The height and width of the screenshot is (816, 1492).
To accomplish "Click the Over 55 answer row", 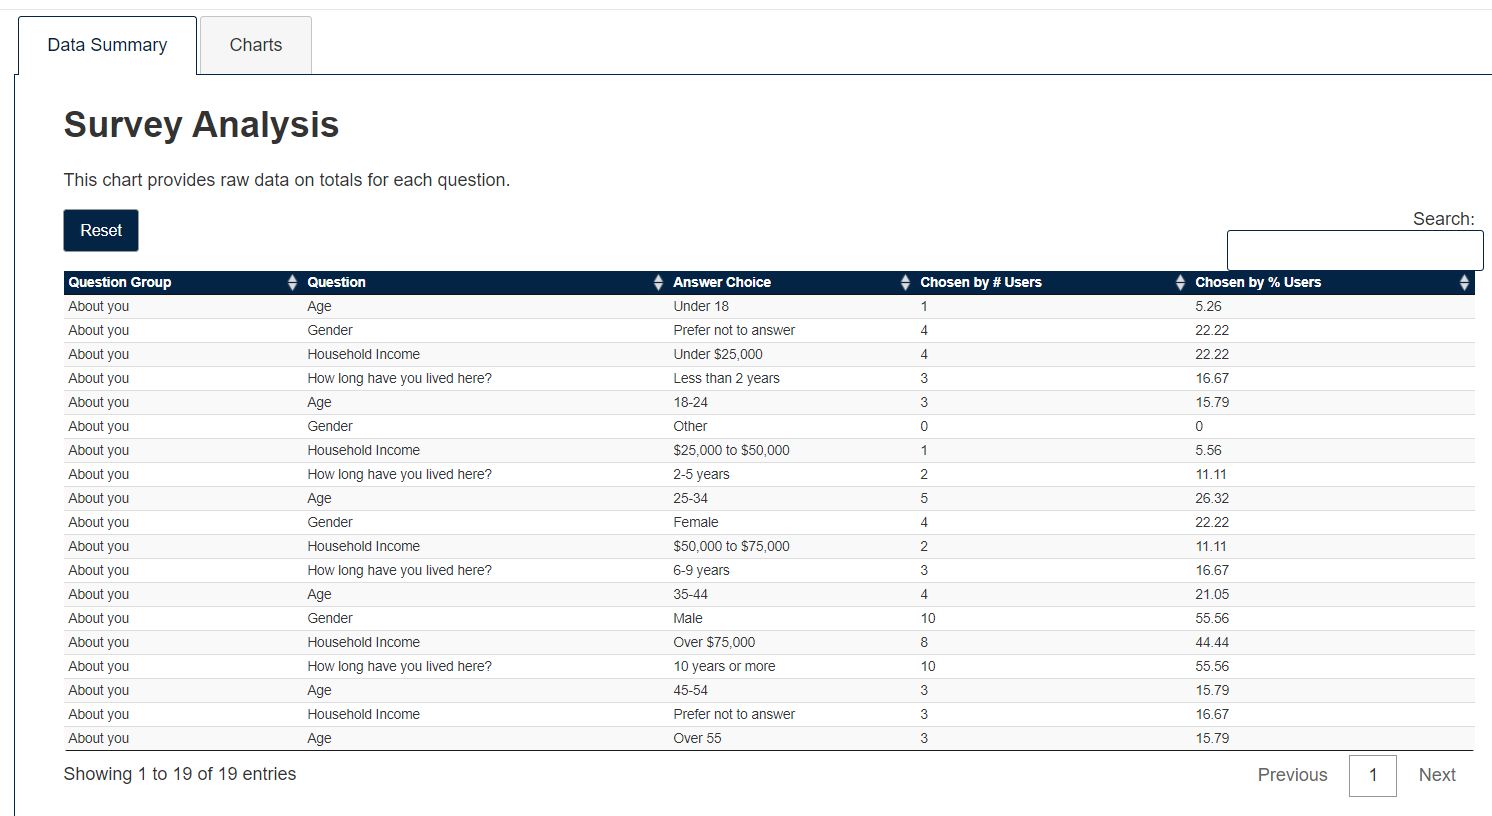I will [769, 739].
